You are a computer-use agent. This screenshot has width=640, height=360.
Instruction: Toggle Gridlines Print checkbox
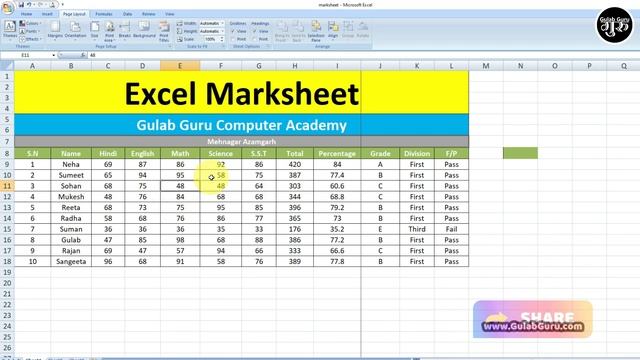tap(233, 39)
